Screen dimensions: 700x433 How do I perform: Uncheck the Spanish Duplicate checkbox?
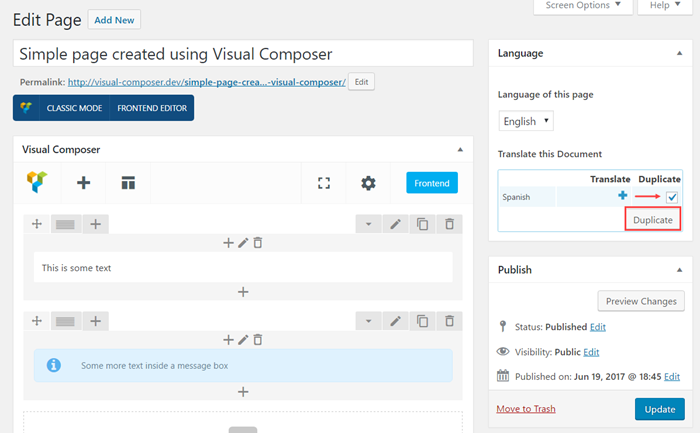coord(672,197)
